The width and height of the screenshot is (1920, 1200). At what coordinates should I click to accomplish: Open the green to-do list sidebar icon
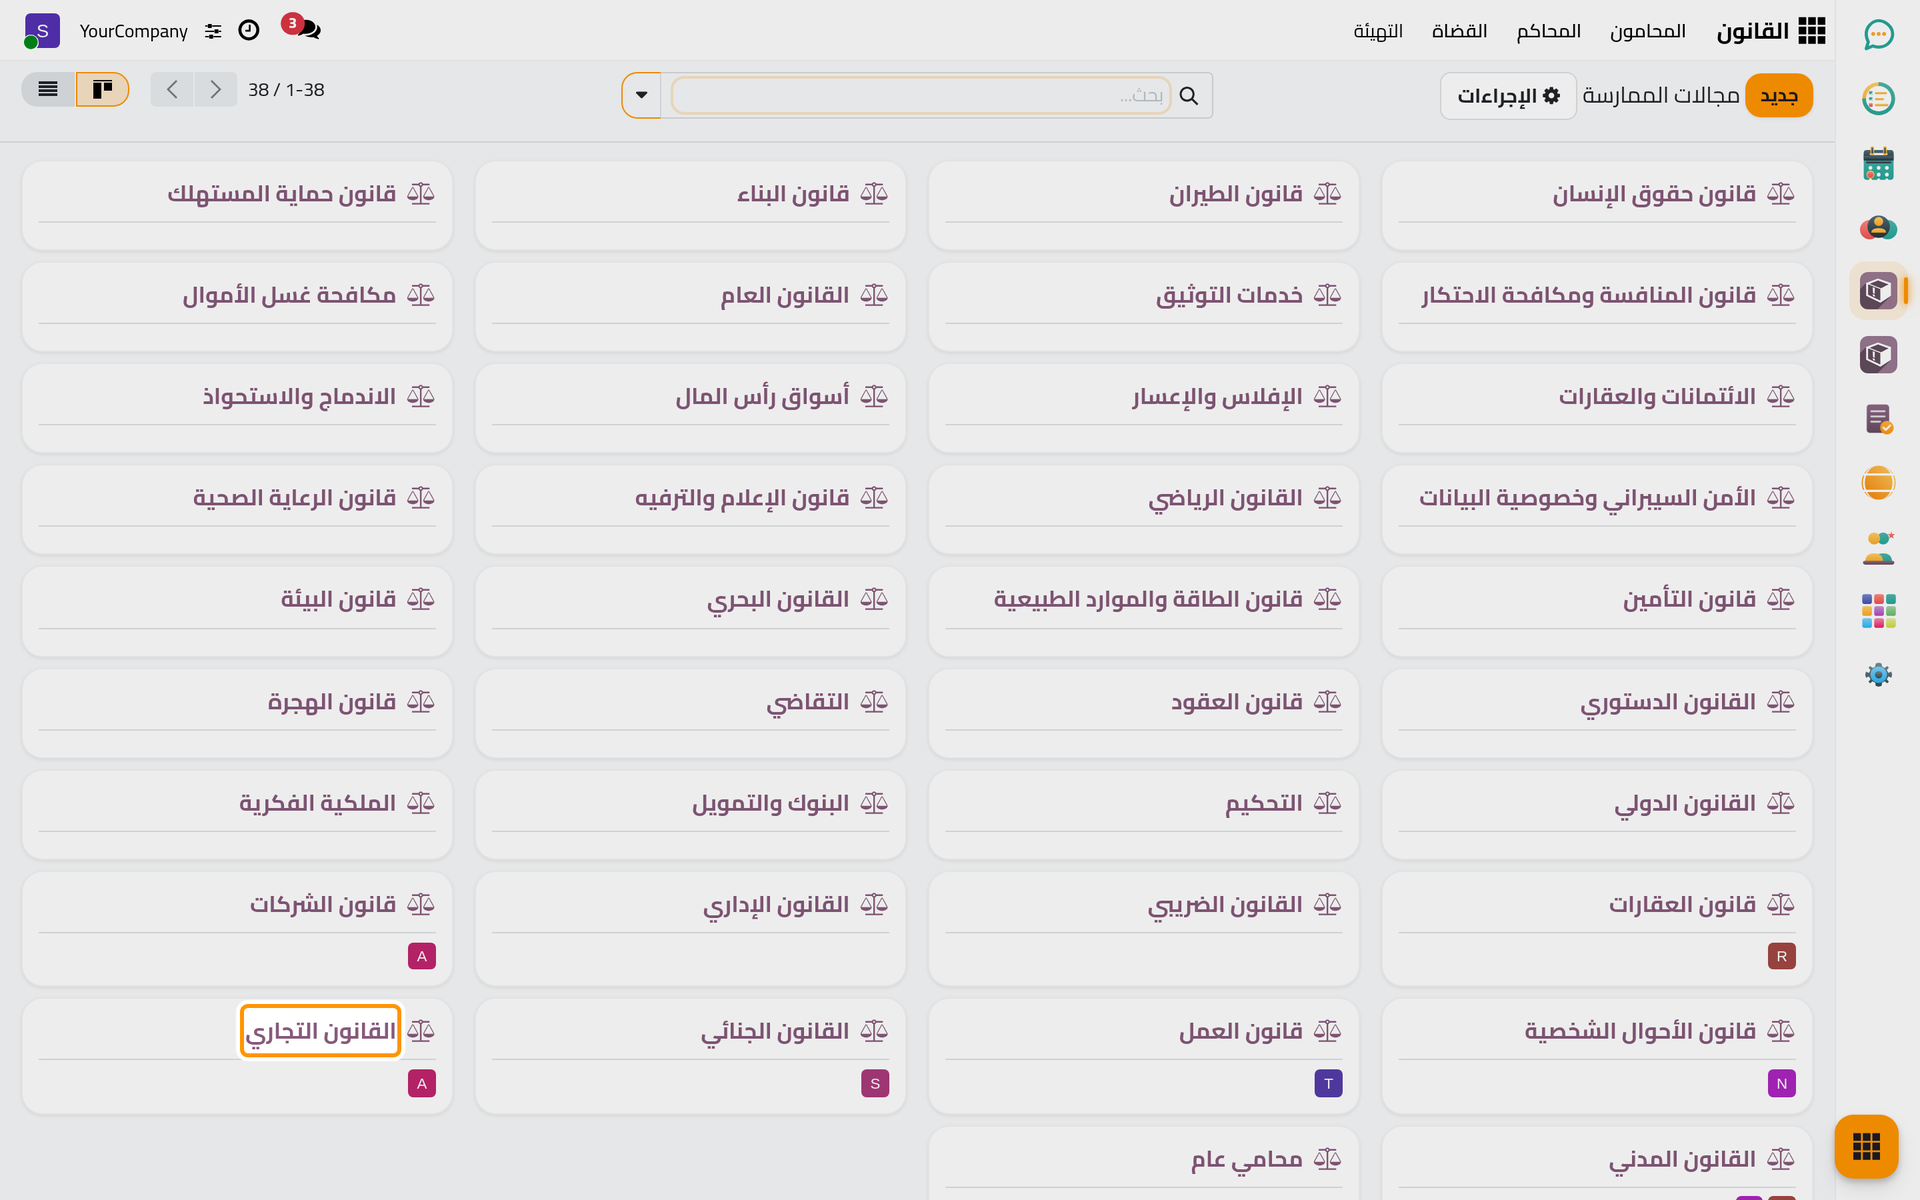(1878, 98)
